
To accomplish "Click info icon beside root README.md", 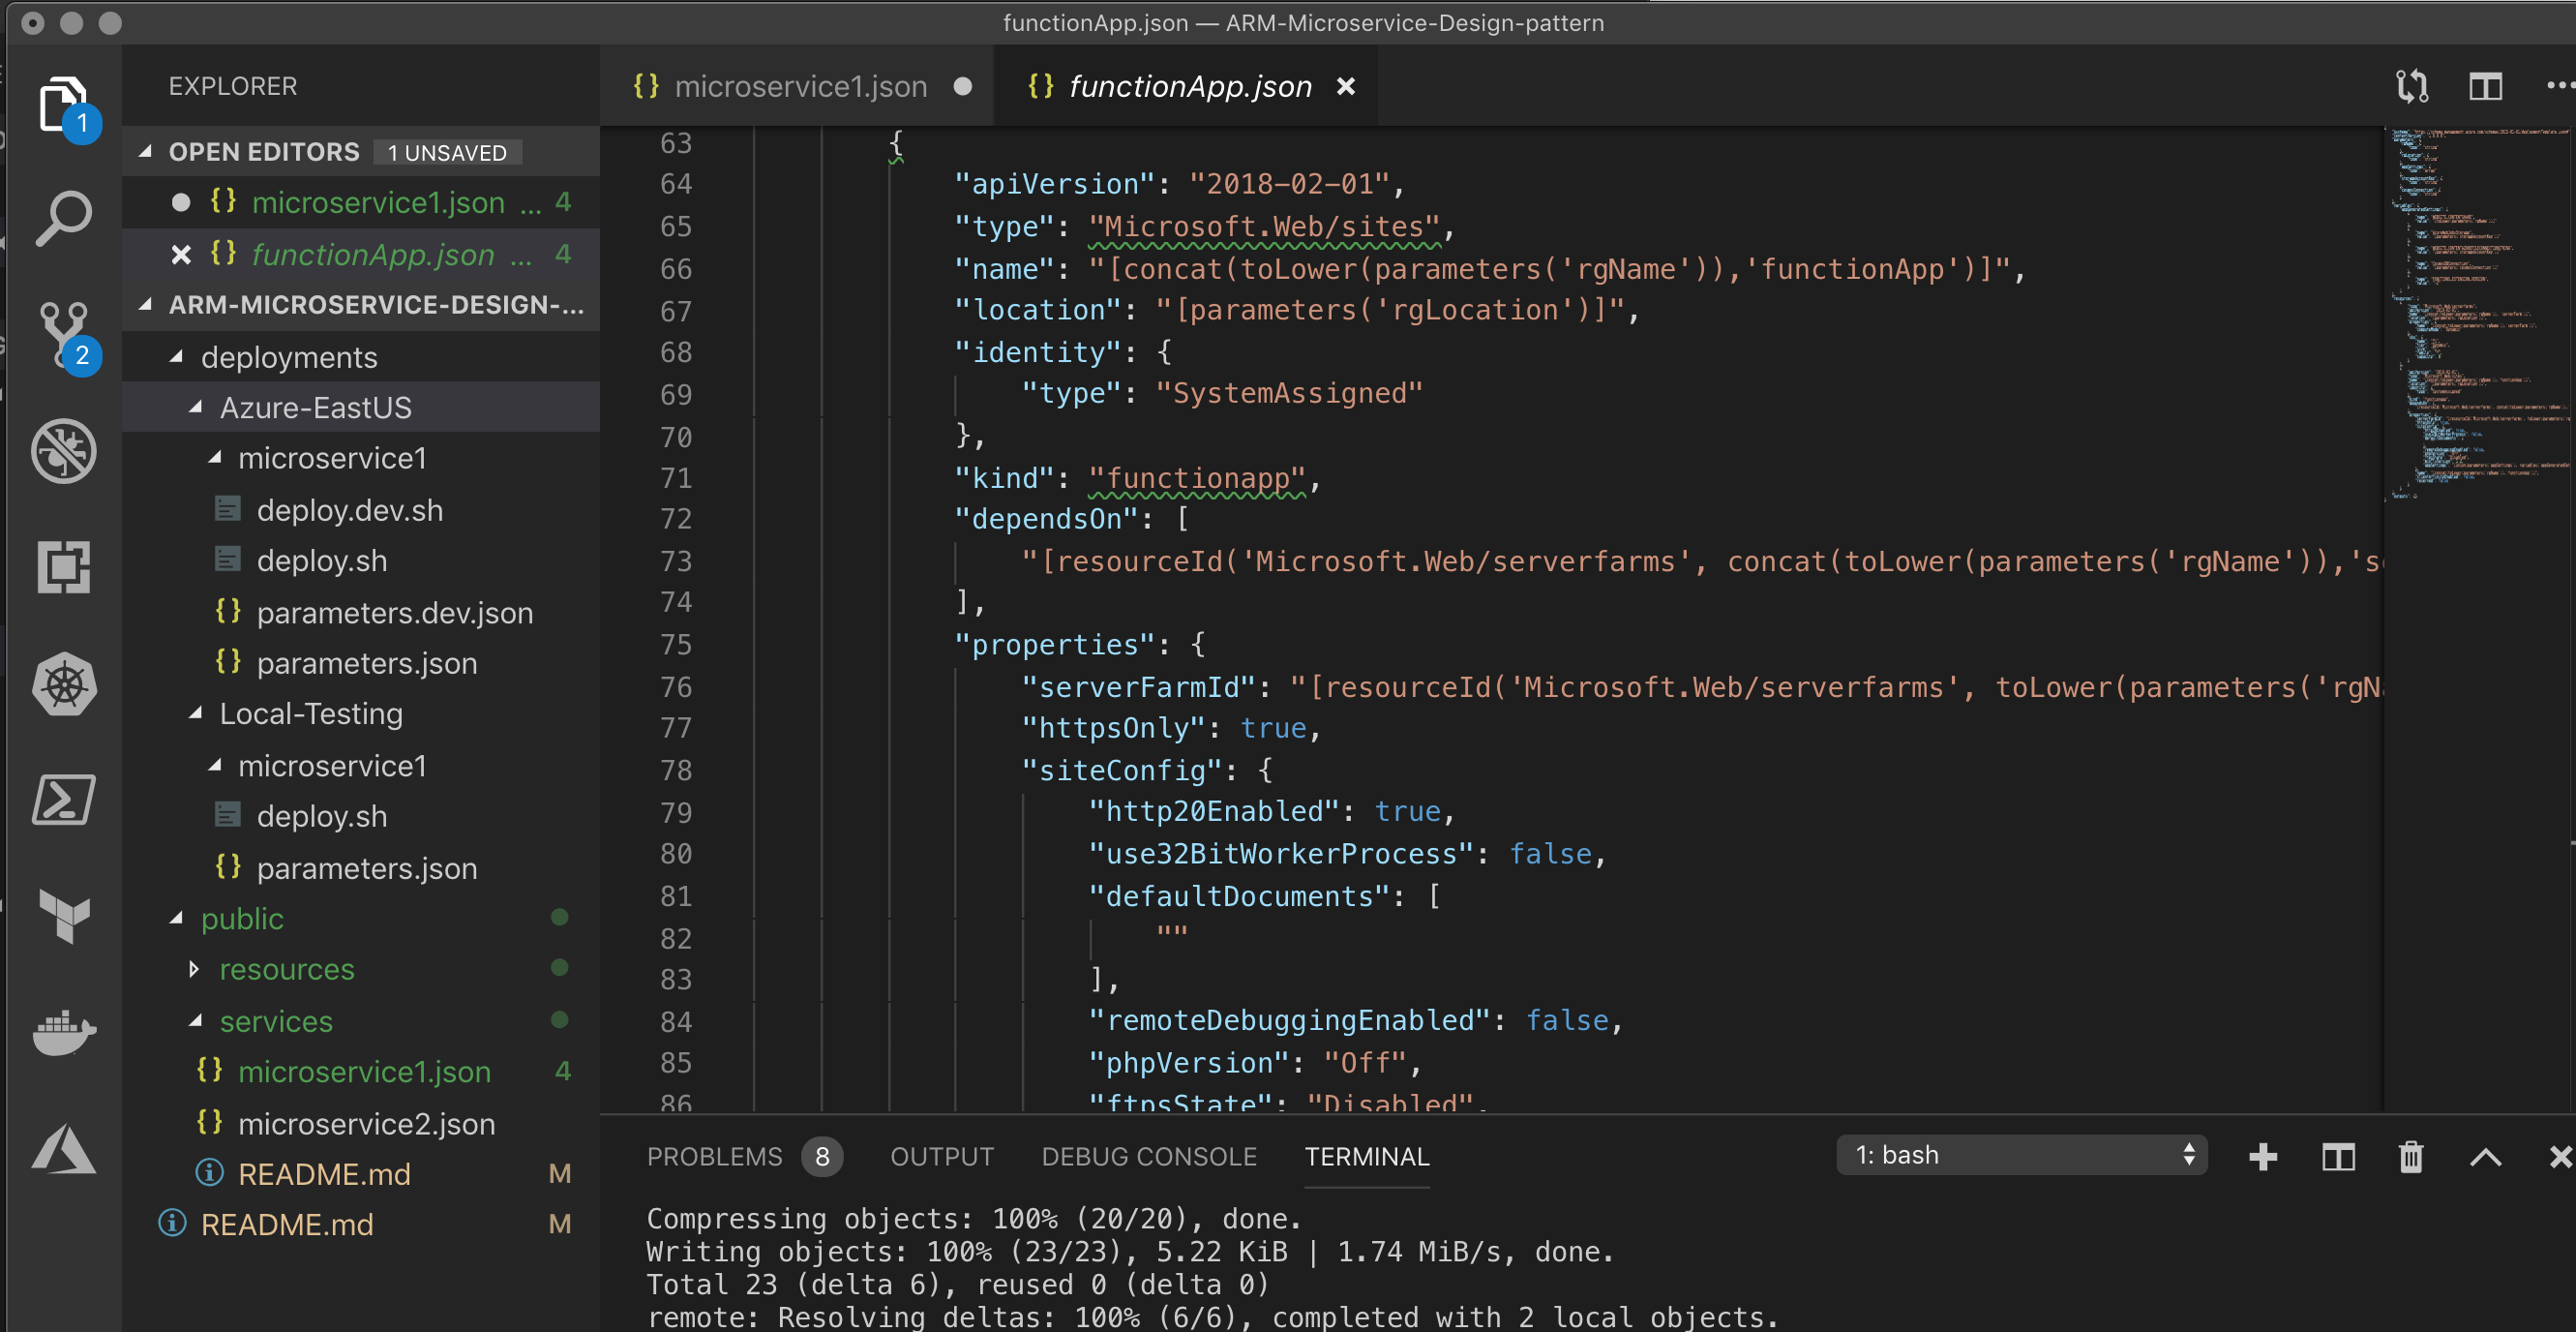I will 172,1224.
